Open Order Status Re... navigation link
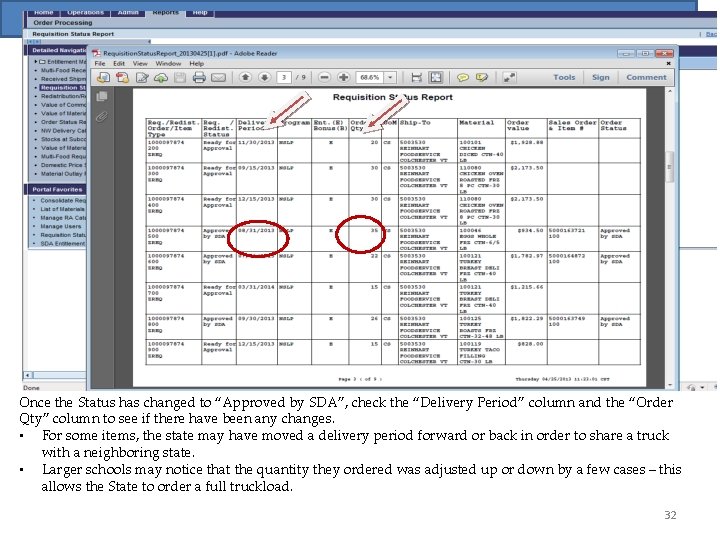 (63, 122)
